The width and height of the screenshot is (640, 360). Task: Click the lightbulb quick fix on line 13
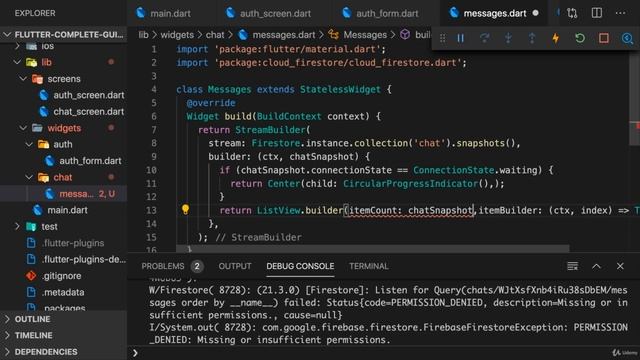(185, 209)
